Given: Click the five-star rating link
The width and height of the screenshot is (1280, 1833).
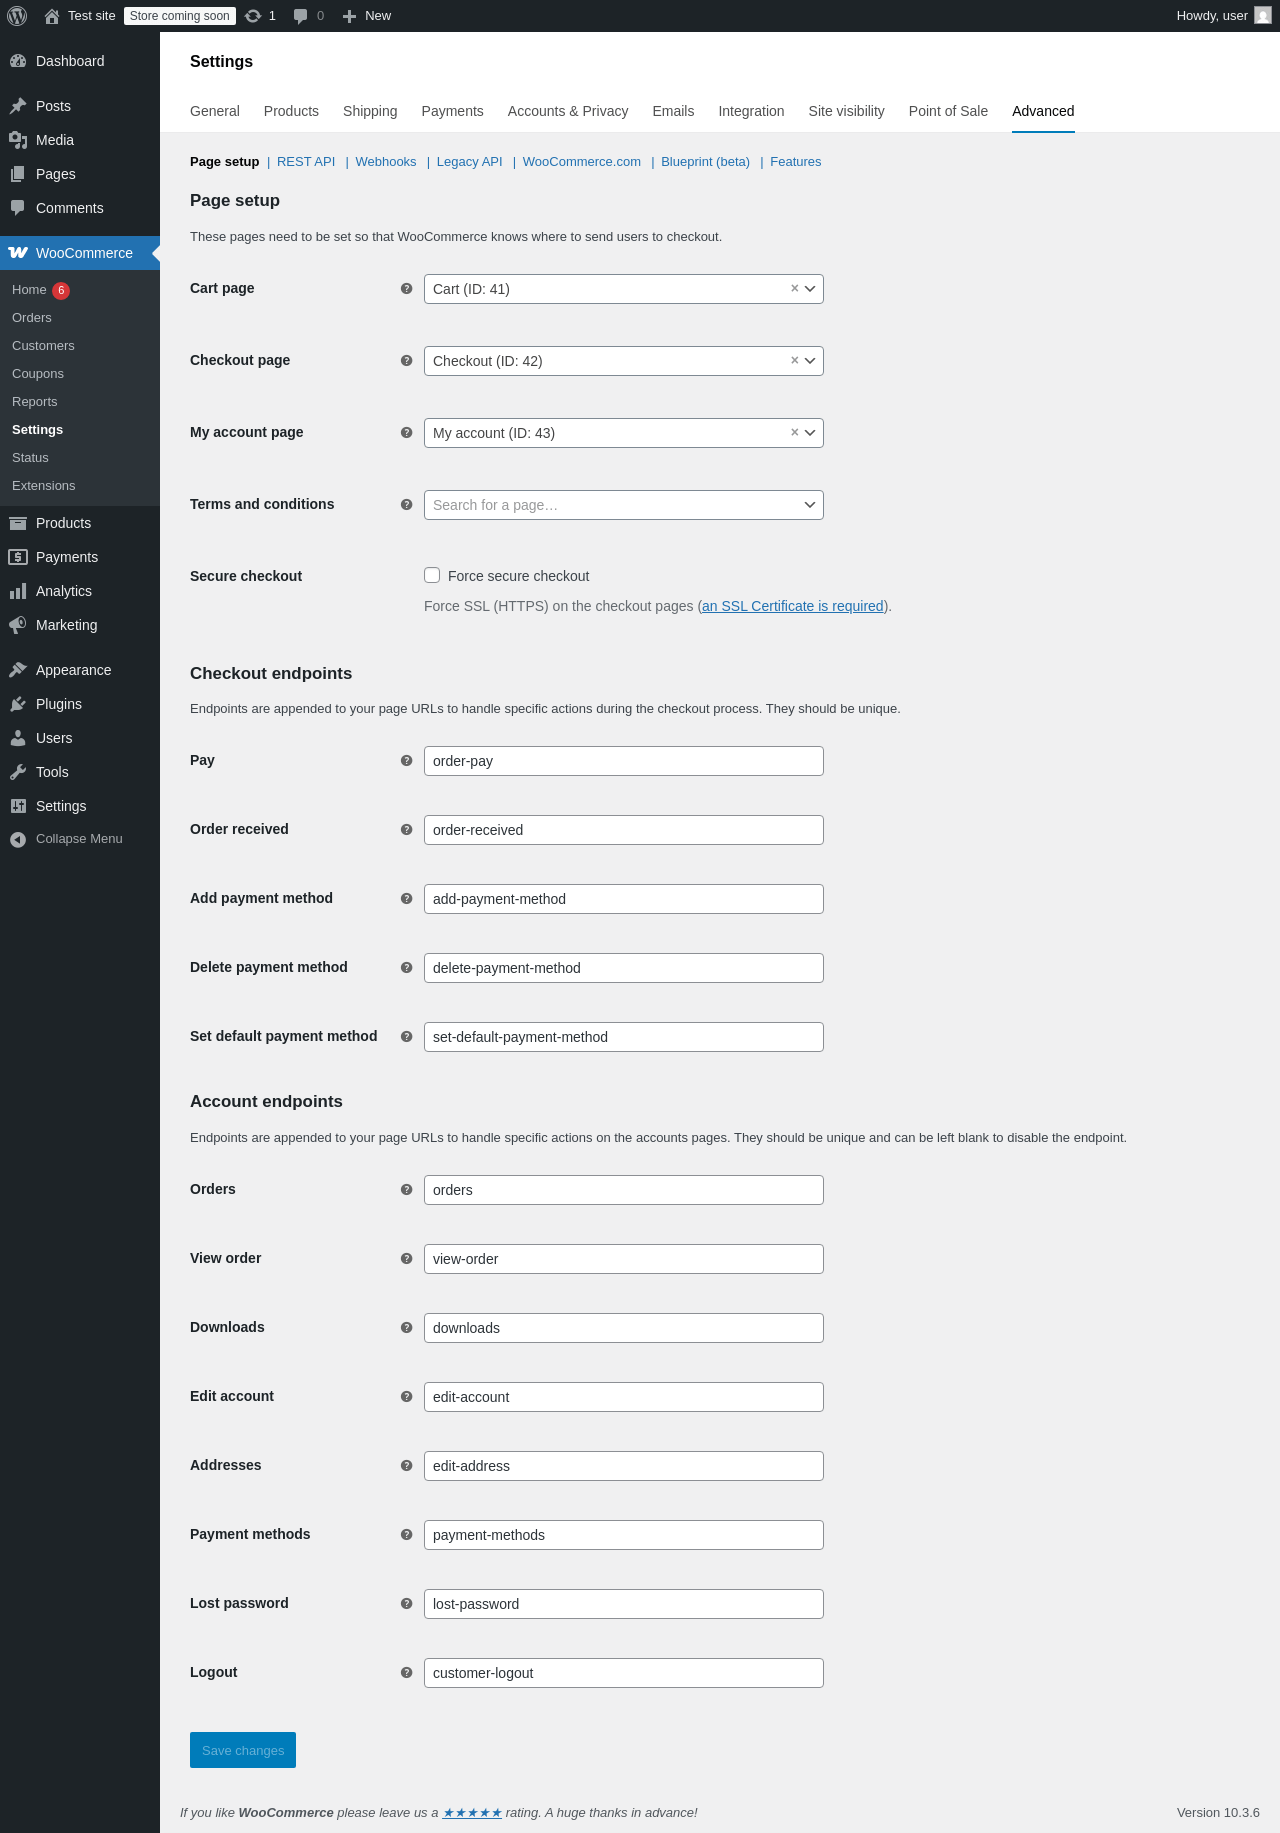Looking at the screenshot, I should tap(472, 1813).
